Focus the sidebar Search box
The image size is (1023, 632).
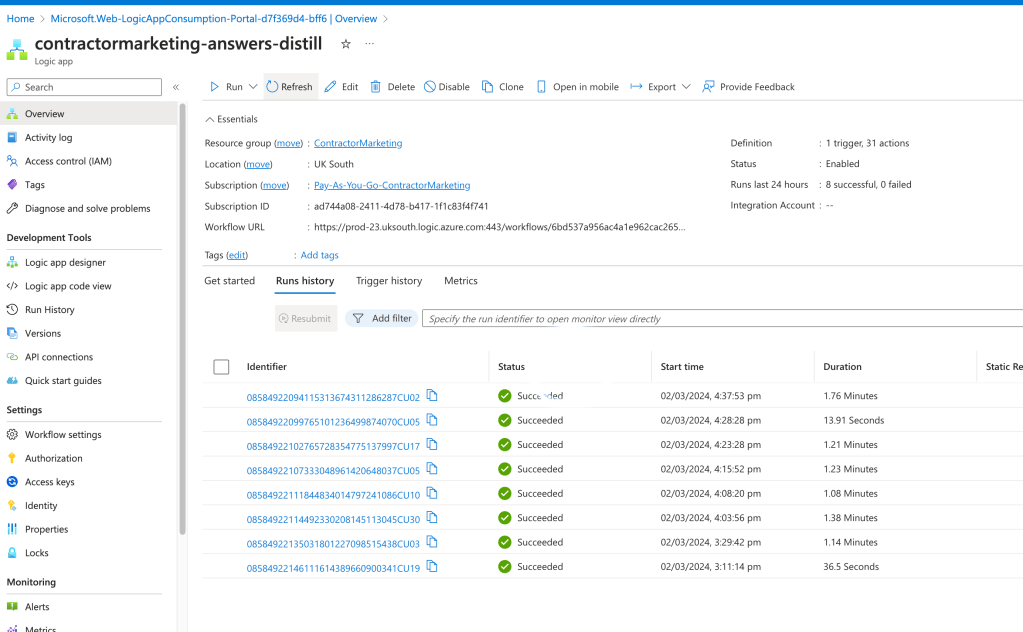[84, 87]
